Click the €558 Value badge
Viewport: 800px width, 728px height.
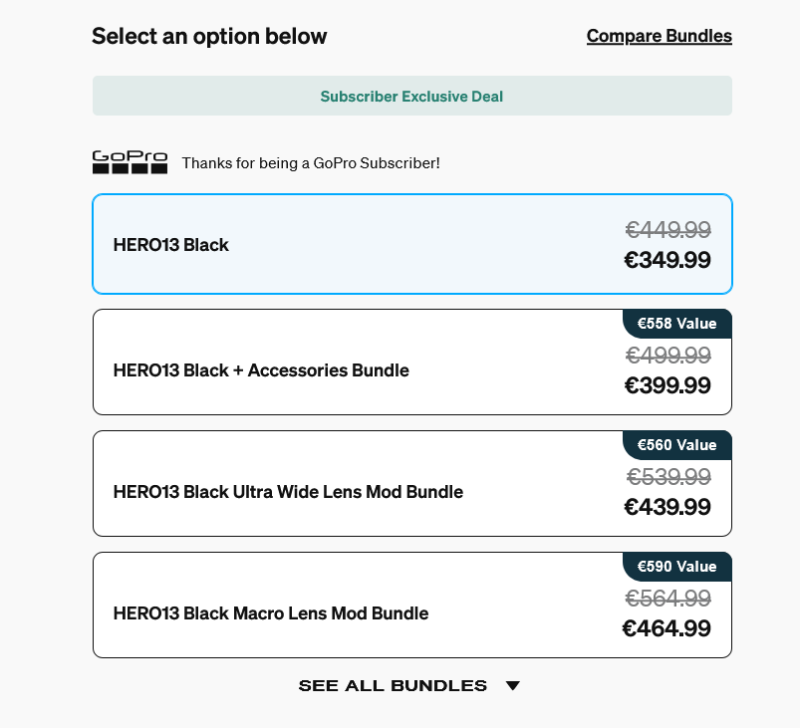click(x=677, y=323)
